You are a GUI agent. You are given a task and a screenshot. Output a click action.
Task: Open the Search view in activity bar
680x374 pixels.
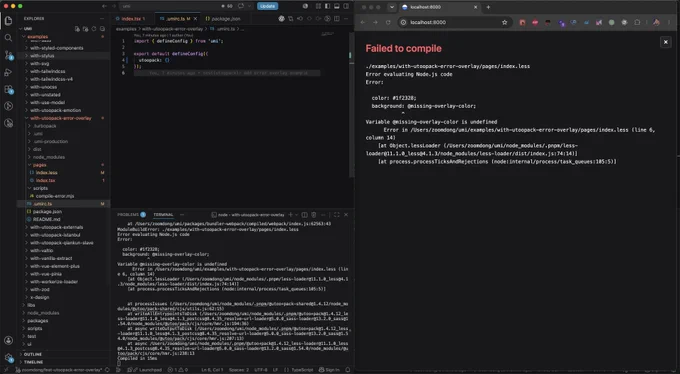pyautogui.click(x=8, y=38)
